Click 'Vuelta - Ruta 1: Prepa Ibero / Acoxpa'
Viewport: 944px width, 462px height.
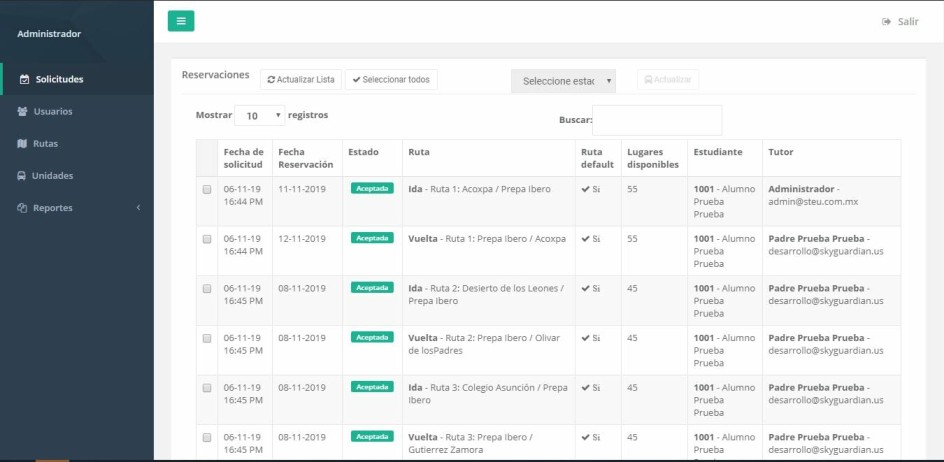tap(487, 239)
